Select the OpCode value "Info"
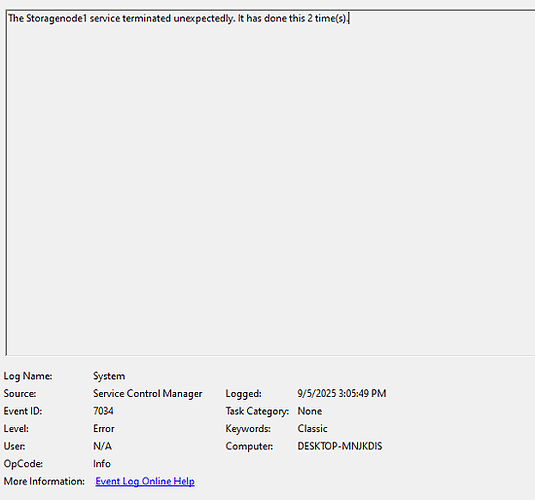The height and width of the screenshot is (500, 535). (102, 464)
